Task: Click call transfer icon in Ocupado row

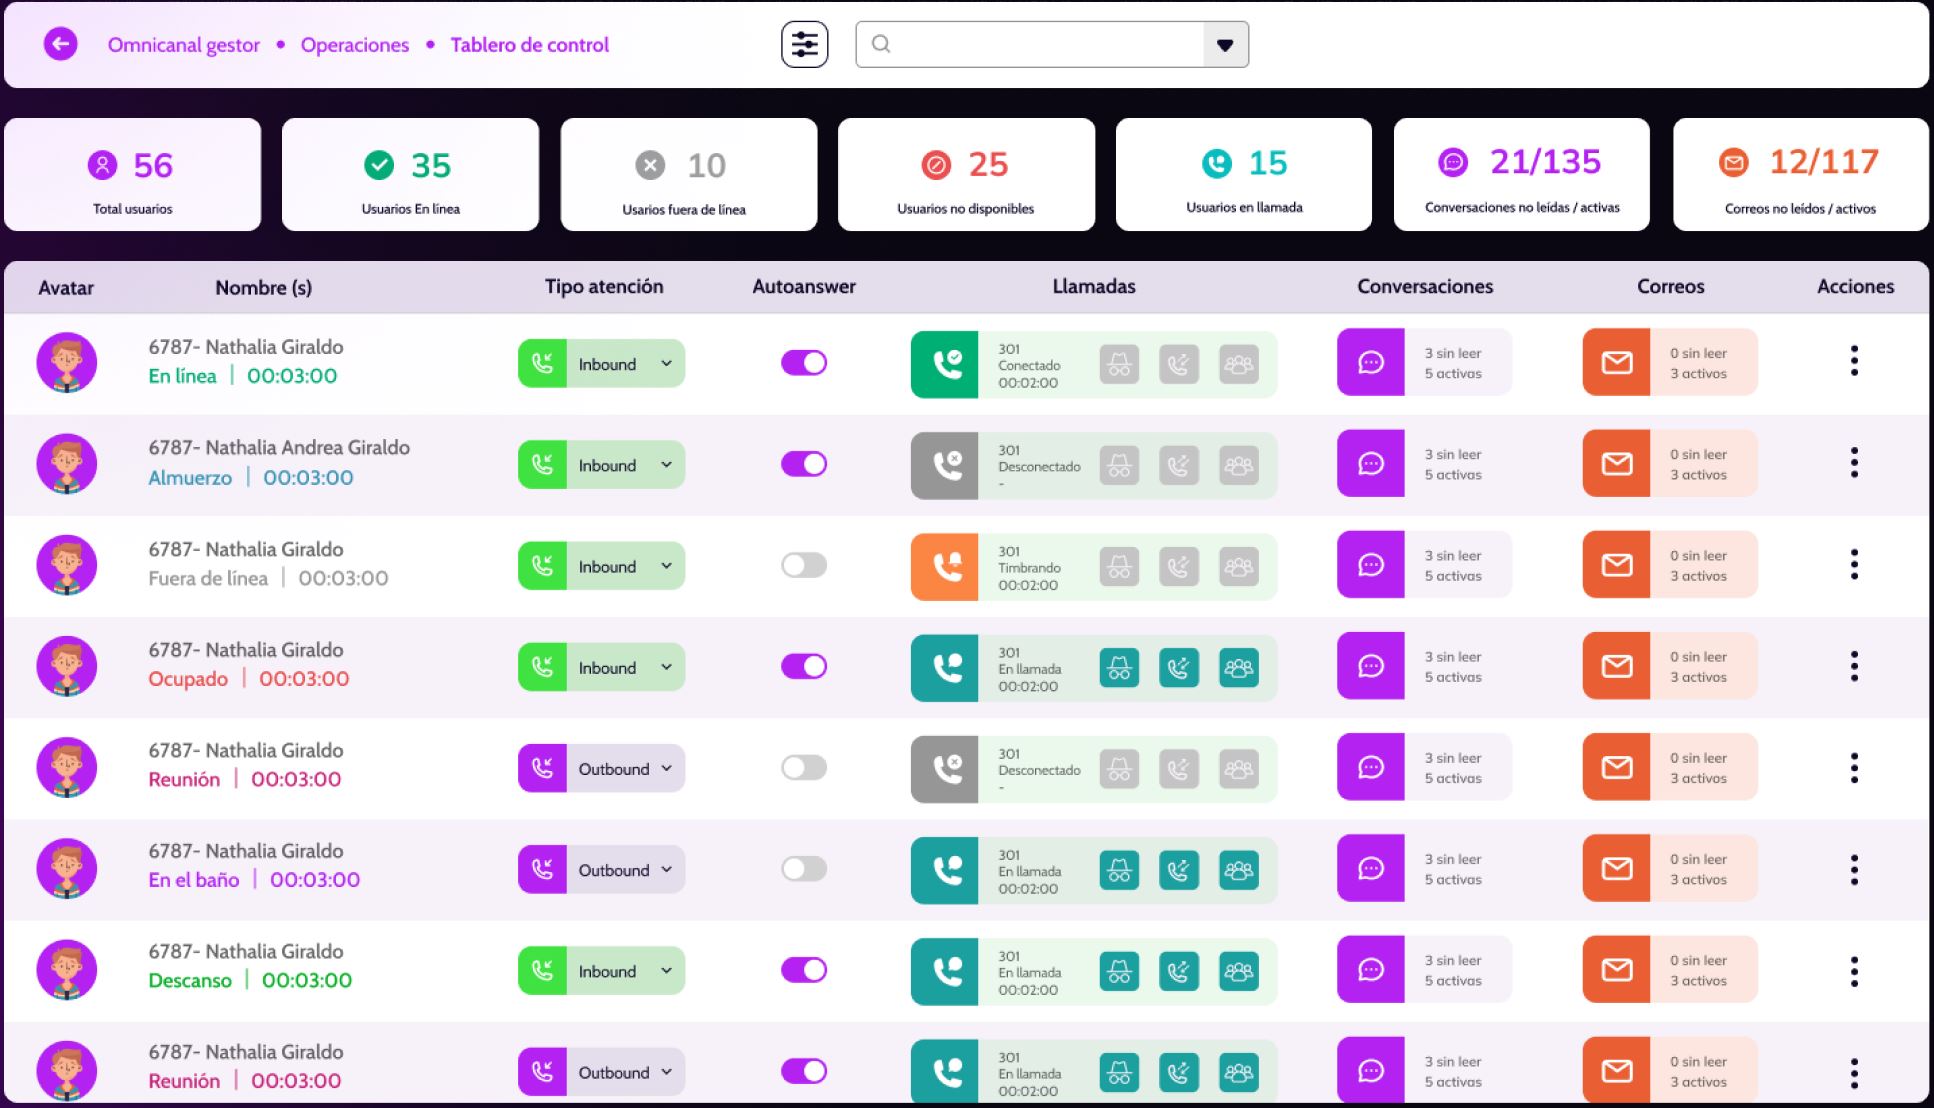Action: 1179,668
